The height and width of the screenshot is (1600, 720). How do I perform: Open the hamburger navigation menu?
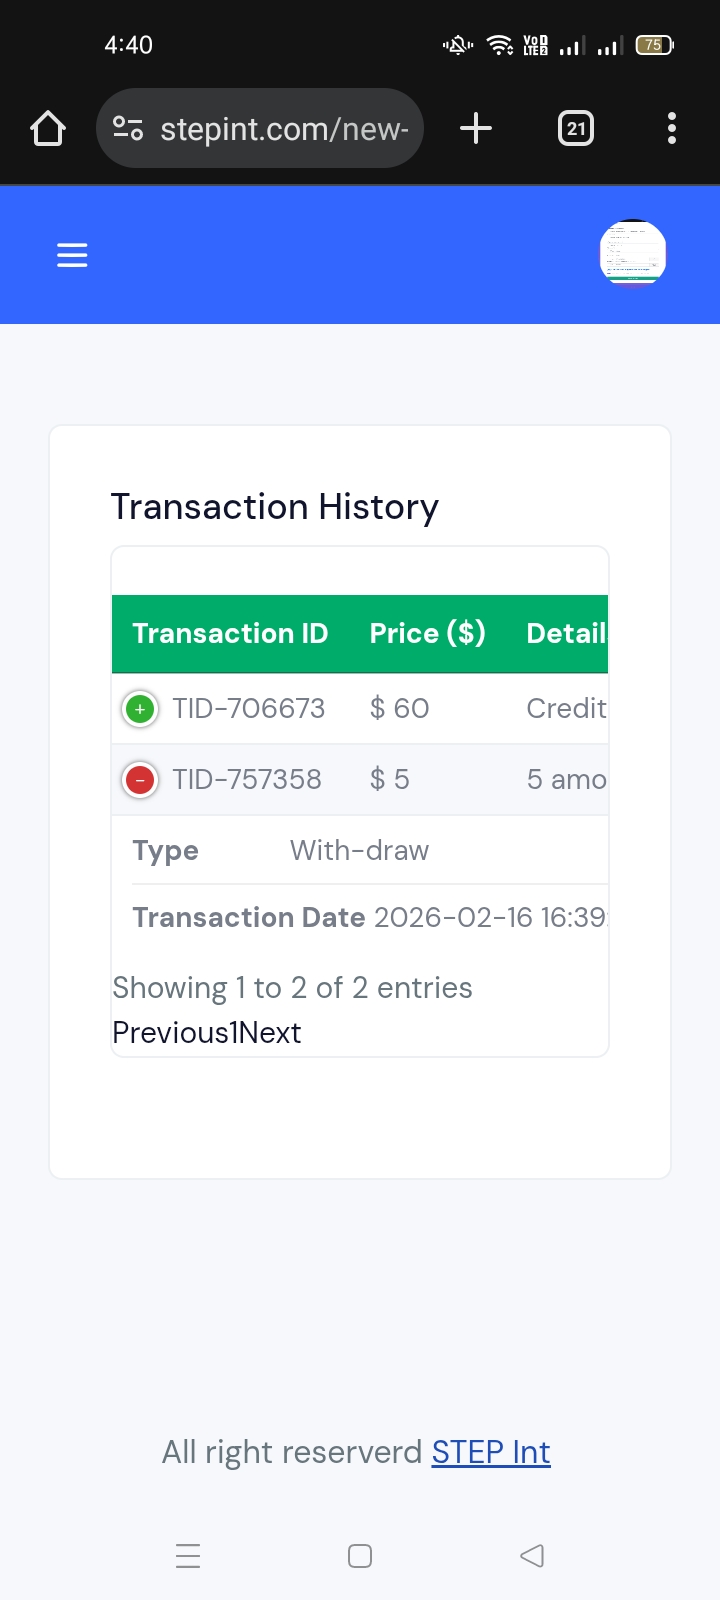click(x=72, y=255)
